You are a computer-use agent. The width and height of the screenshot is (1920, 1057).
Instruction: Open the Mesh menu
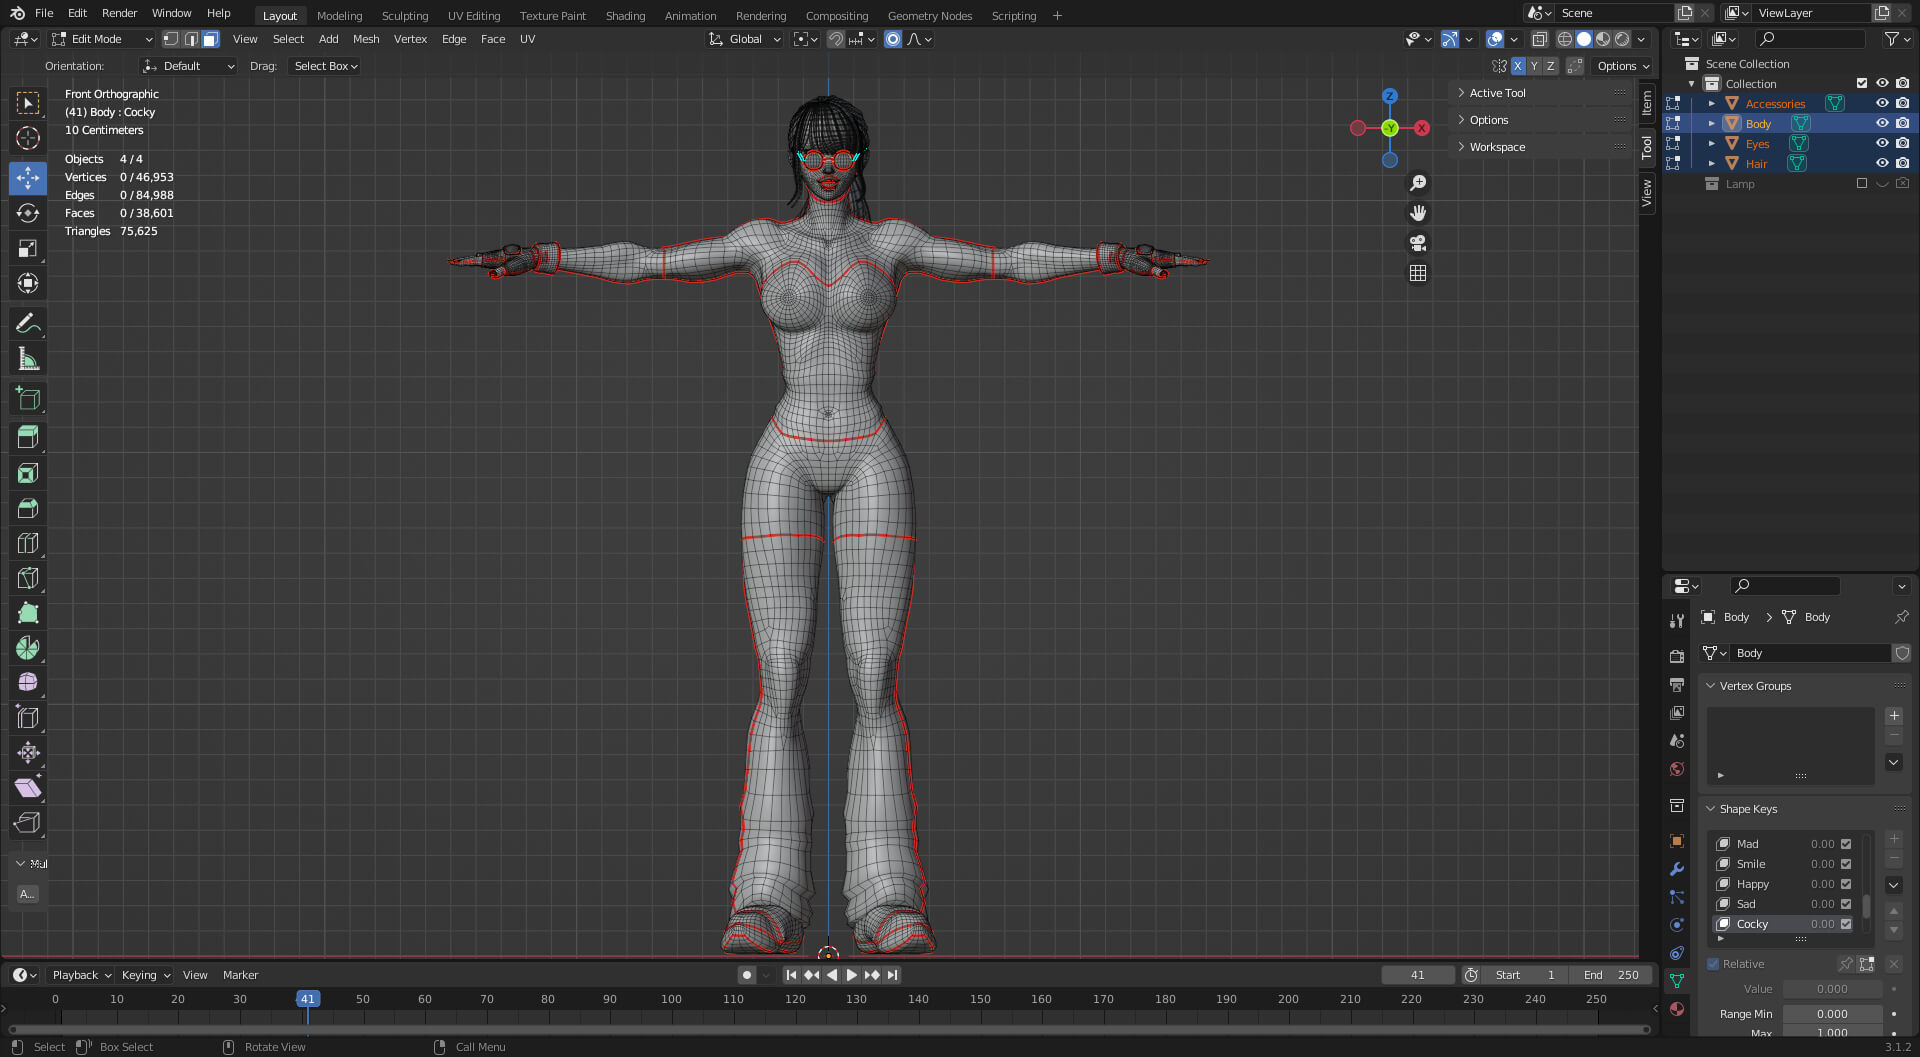tap(366, 39)
